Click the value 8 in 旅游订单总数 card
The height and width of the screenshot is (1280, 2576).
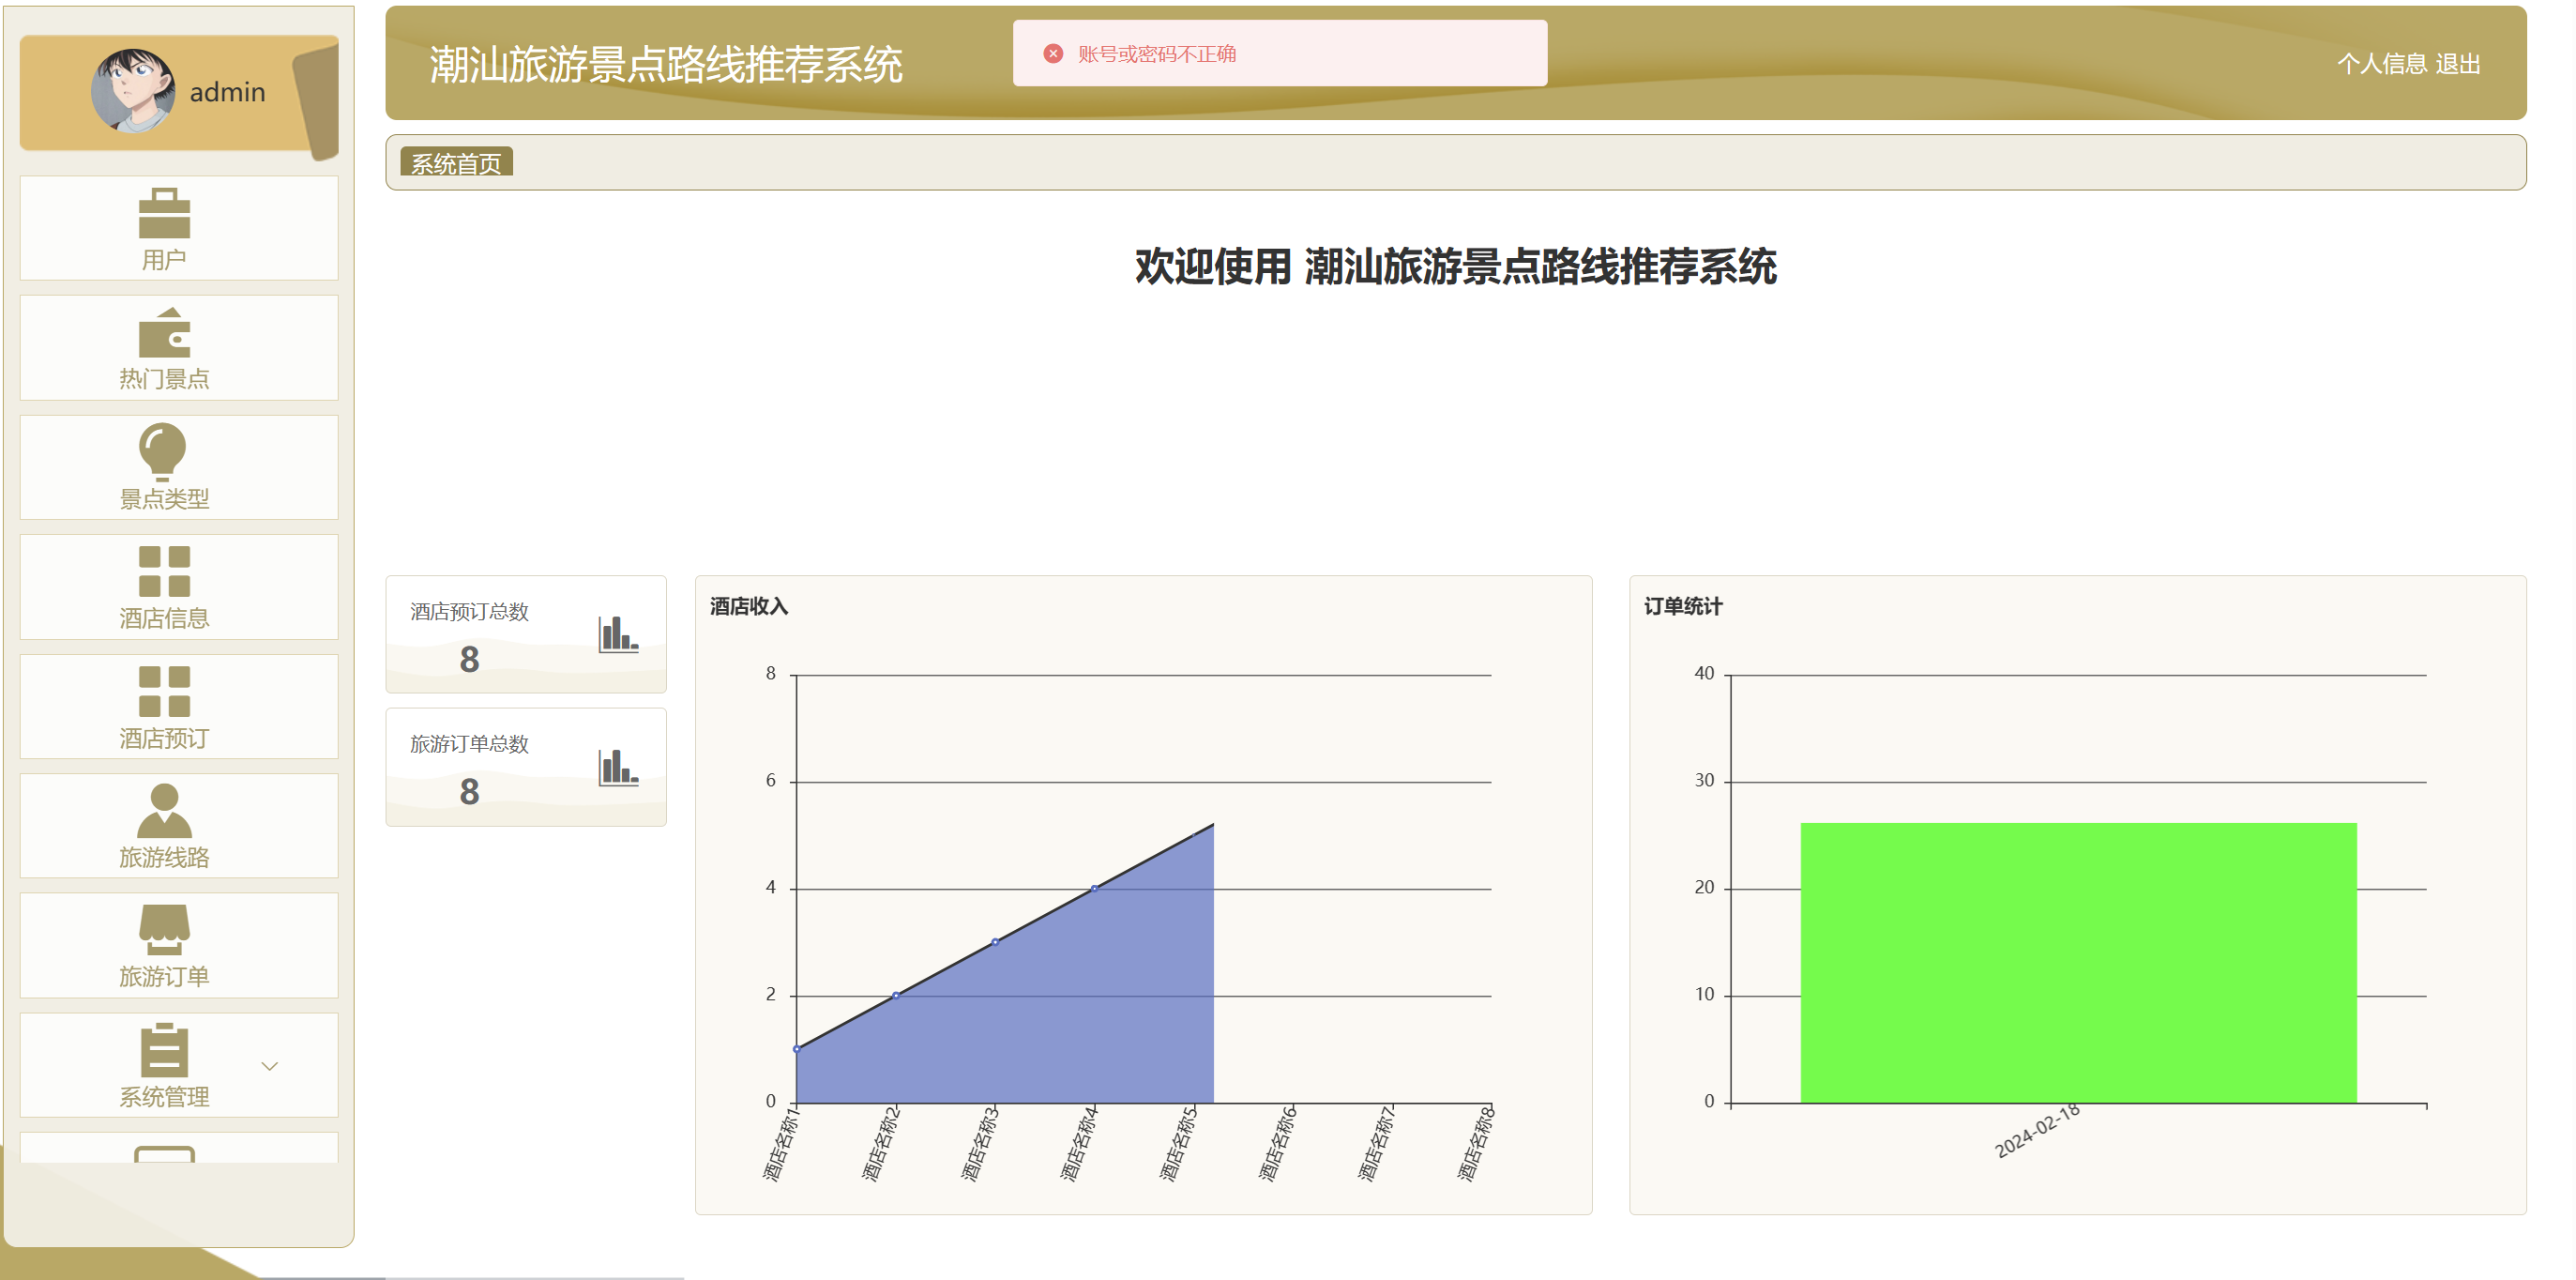click(469, 792)
